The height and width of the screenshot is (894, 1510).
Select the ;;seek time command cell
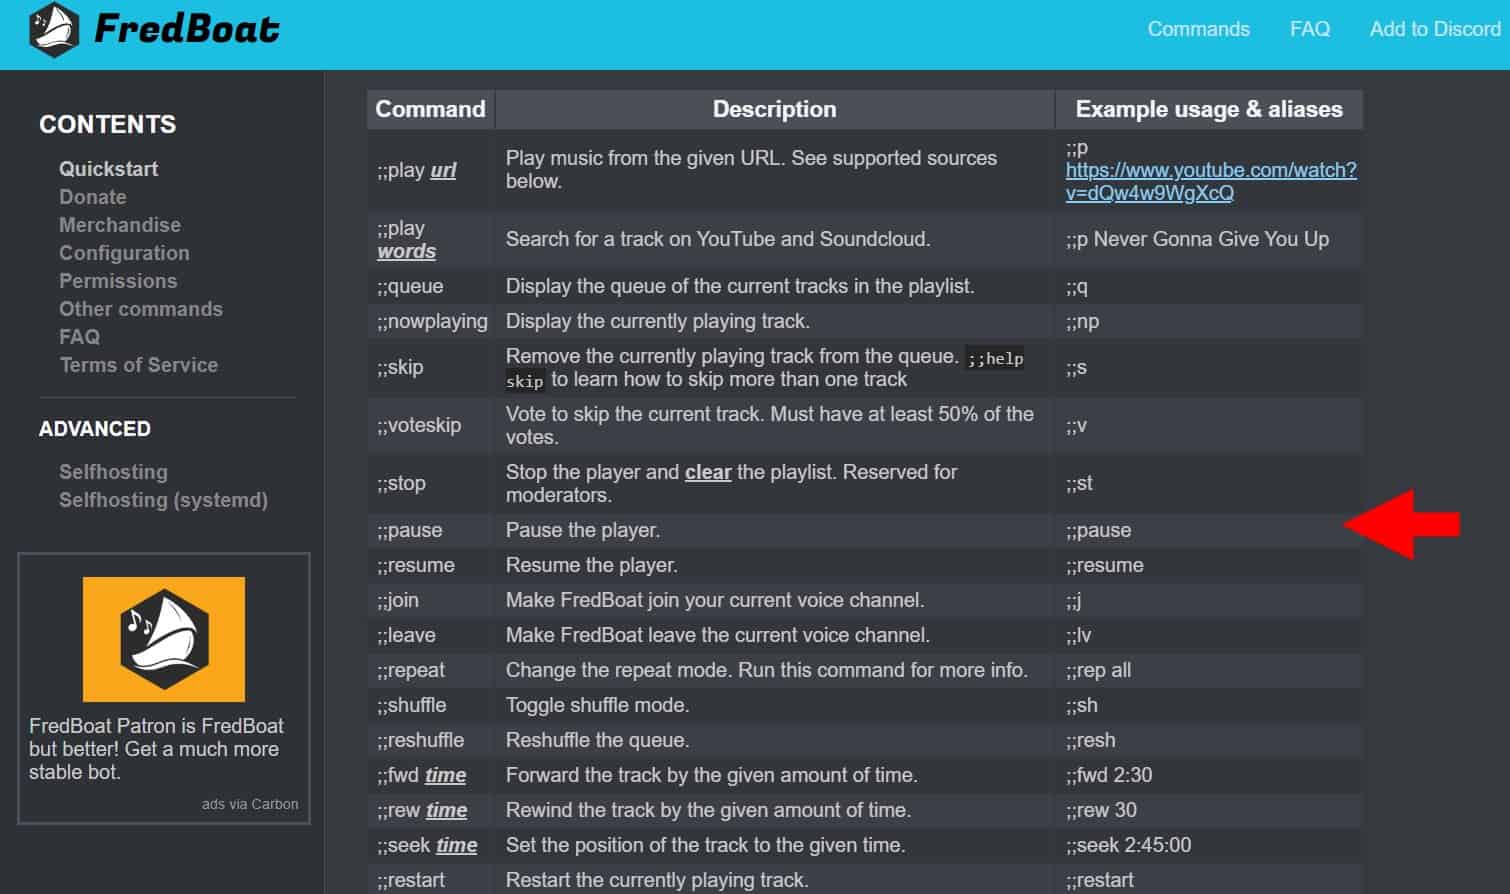431,845
